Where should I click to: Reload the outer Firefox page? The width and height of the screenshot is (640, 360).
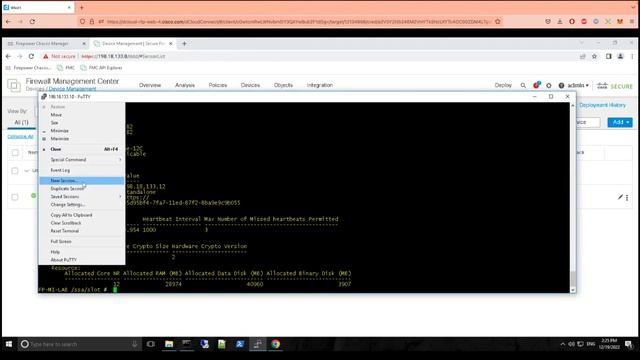coord(32,22)
